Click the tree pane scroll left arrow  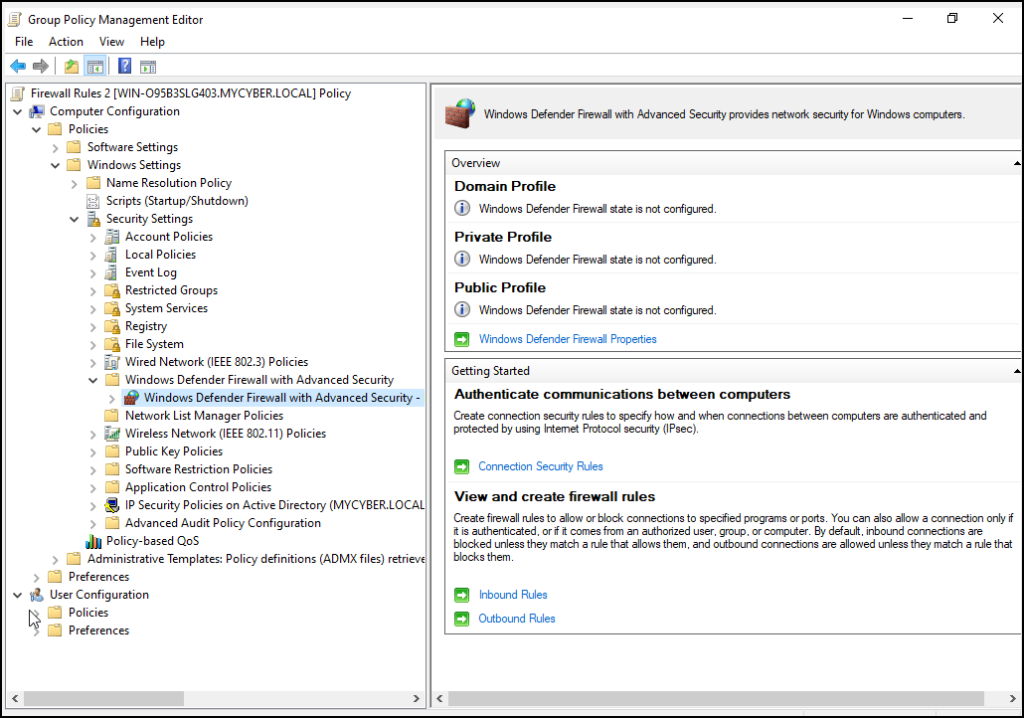click(x=15, y=698)
